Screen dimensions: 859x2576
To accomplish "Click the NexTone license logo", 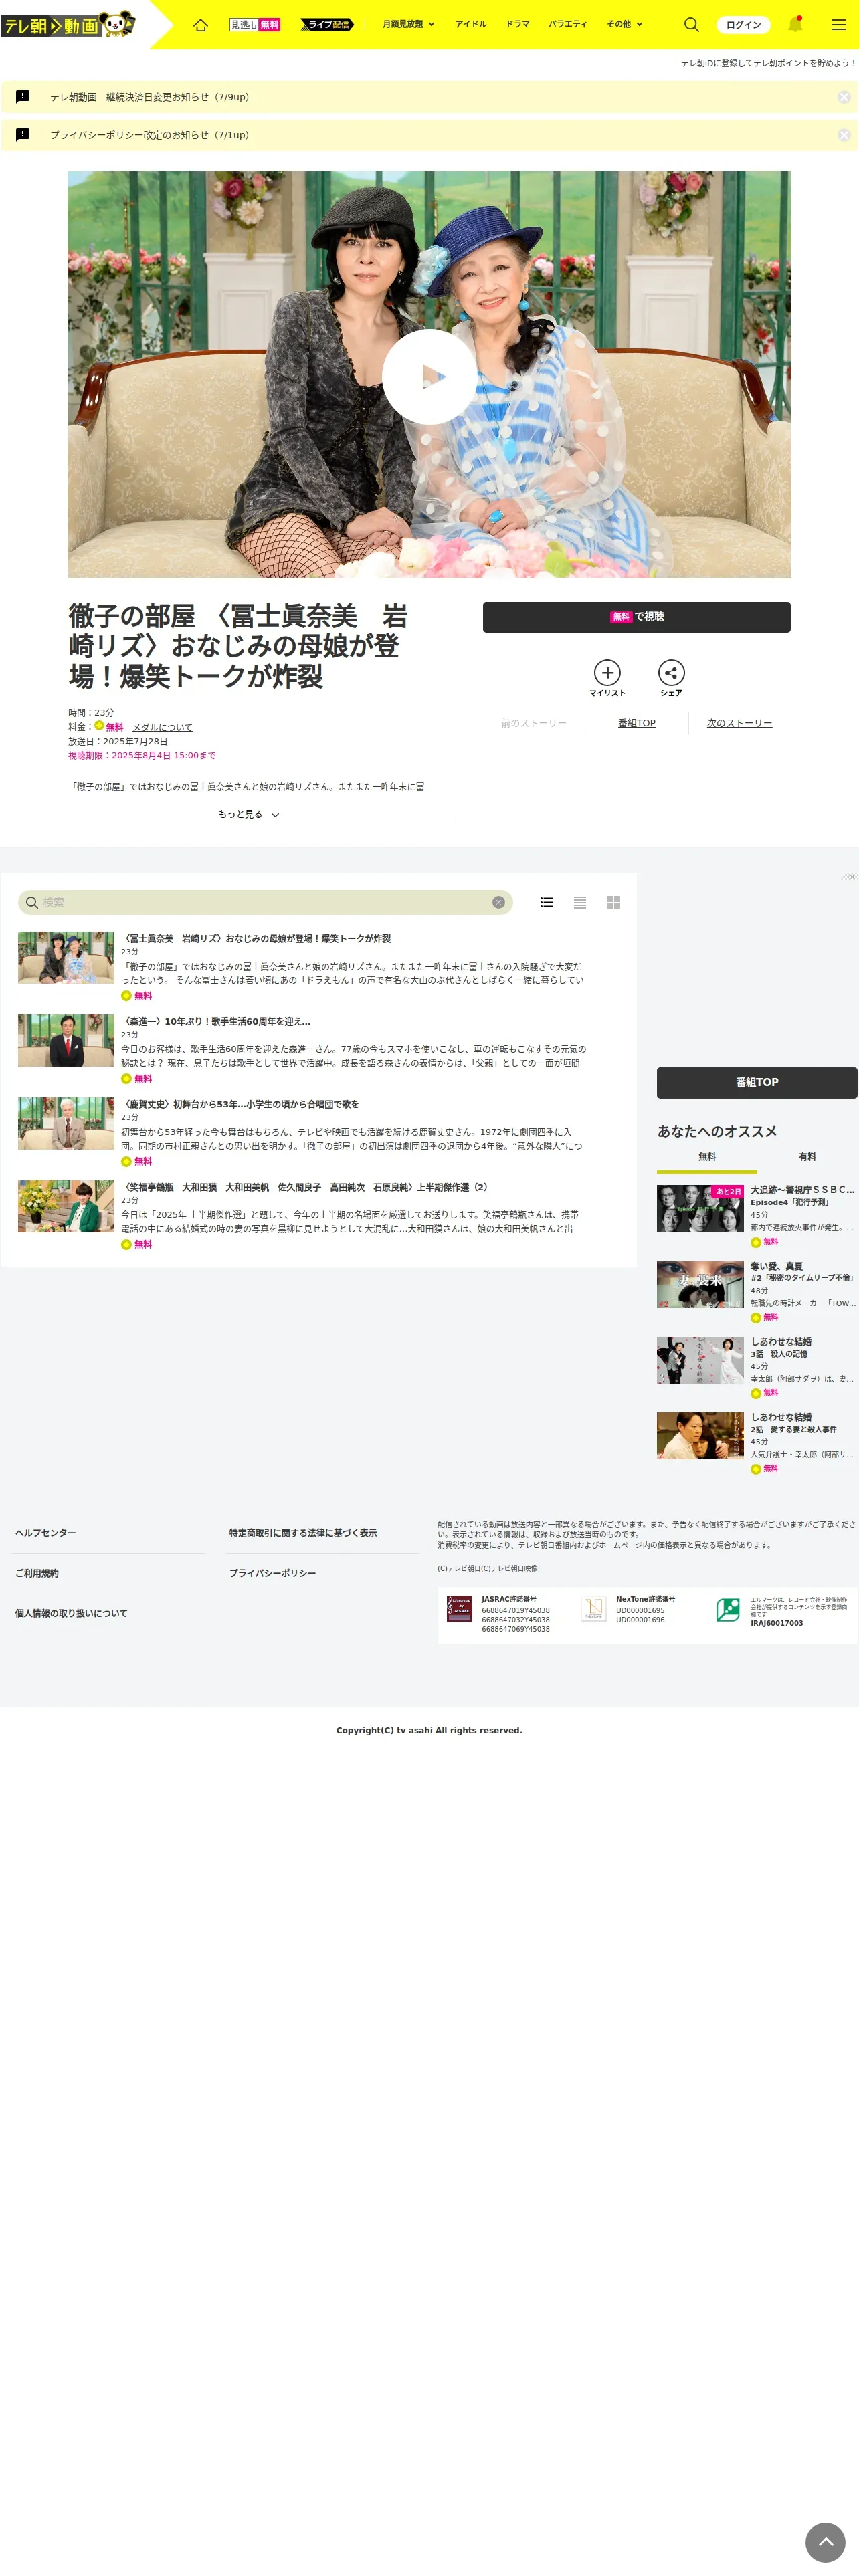I will pos(594,1608).
